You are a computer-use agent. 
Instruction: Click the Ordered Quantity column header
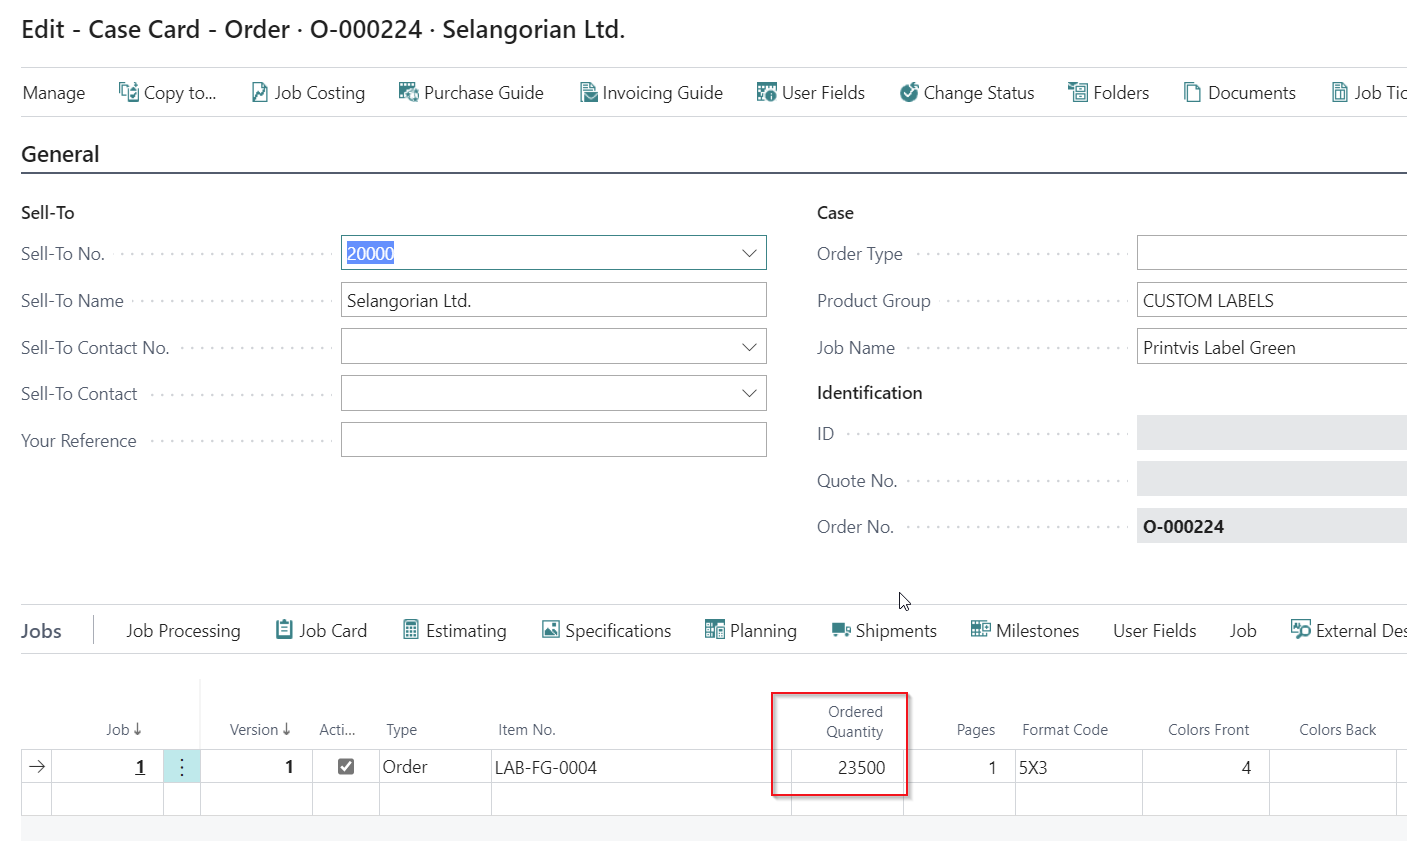[855, 721]
